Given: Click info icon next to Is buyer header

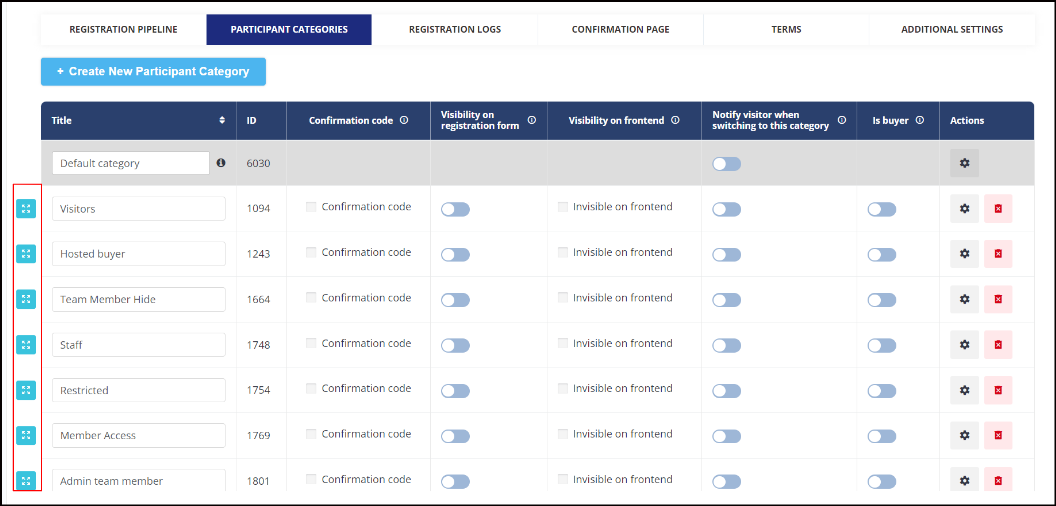Looking at the screenshot, I should click(920, 121).
